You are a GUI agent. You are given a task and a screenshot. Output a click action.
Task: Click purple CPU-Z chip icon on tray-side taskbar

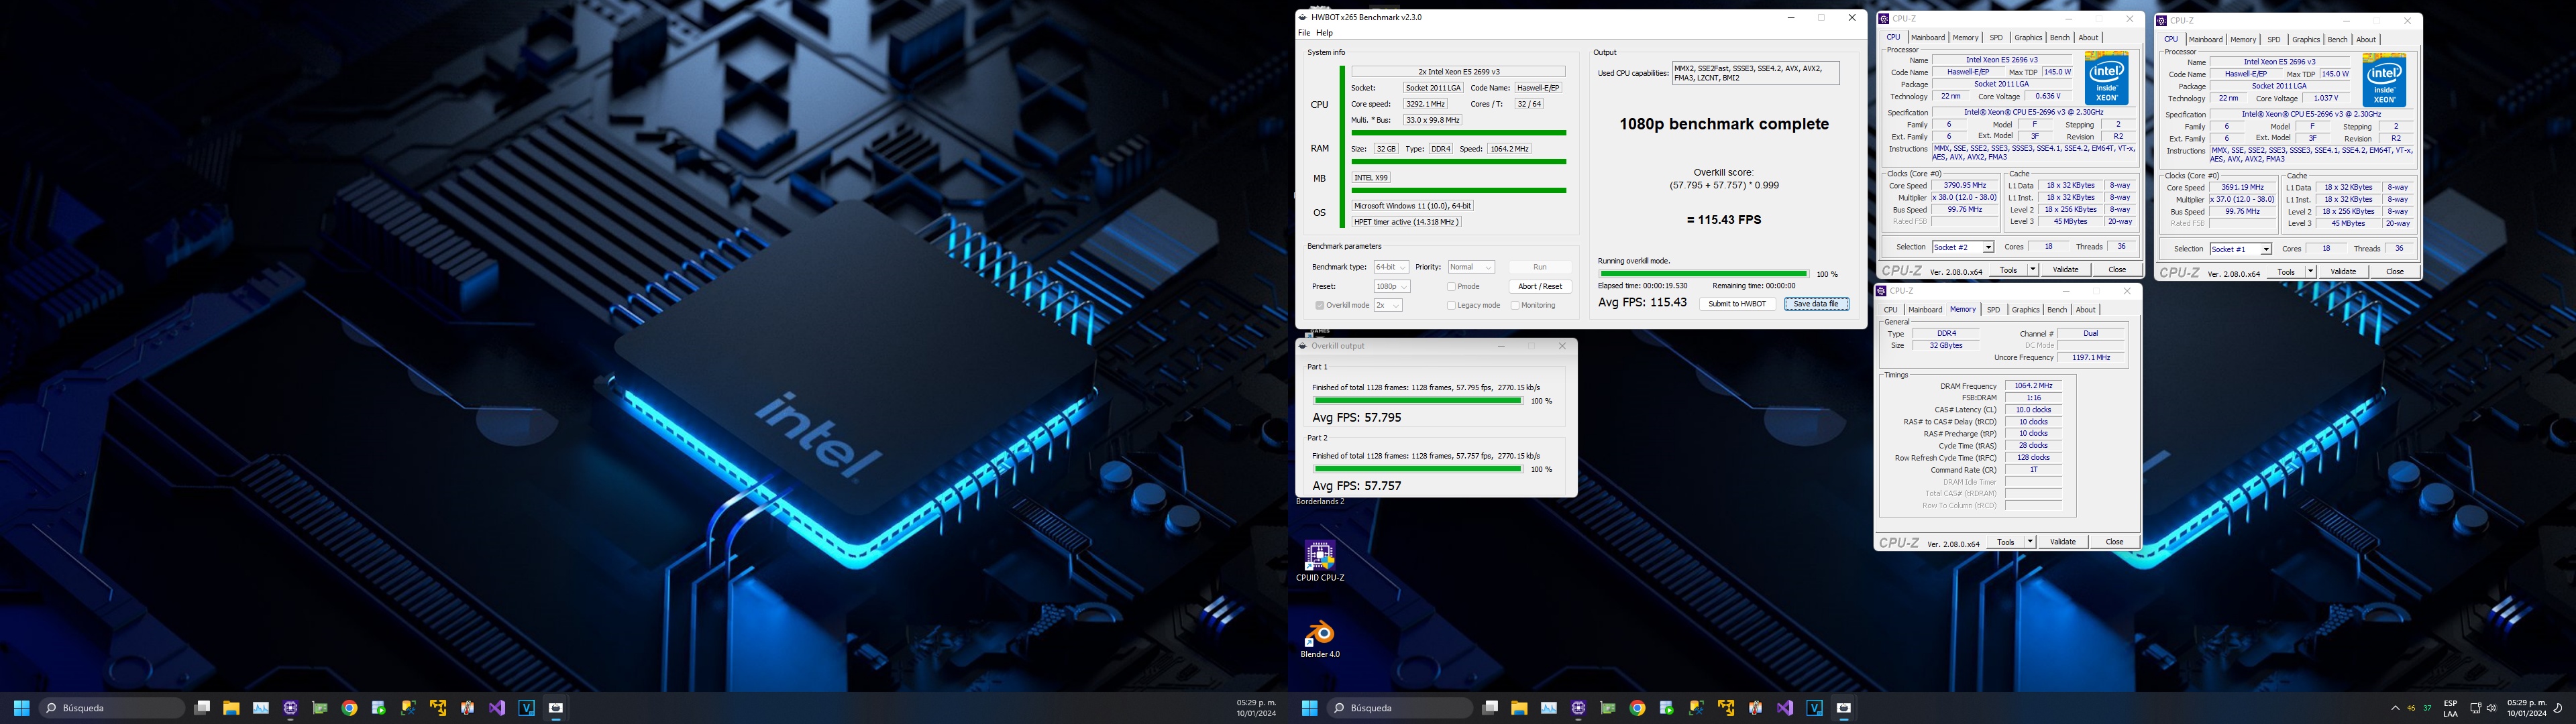coord(1578,708)
